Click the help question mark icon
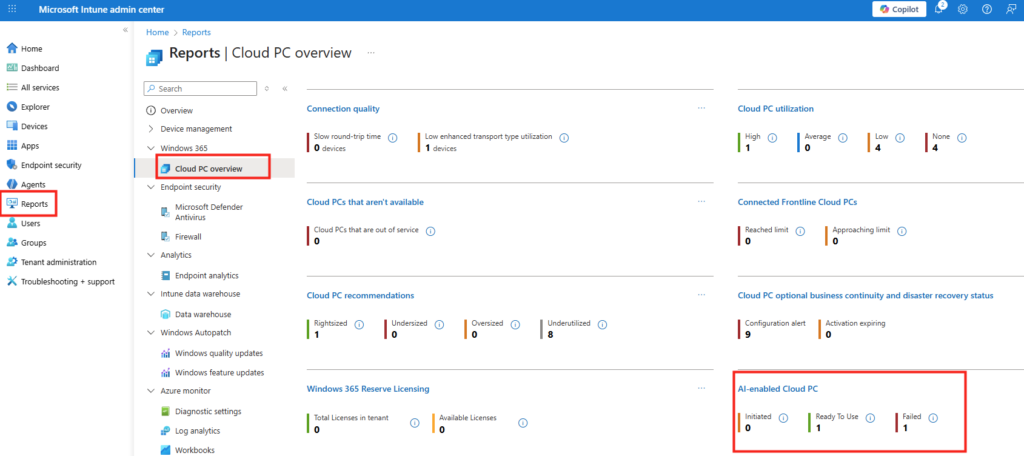The width and height of the screenshot is (1024, 456). pos(987,9)
